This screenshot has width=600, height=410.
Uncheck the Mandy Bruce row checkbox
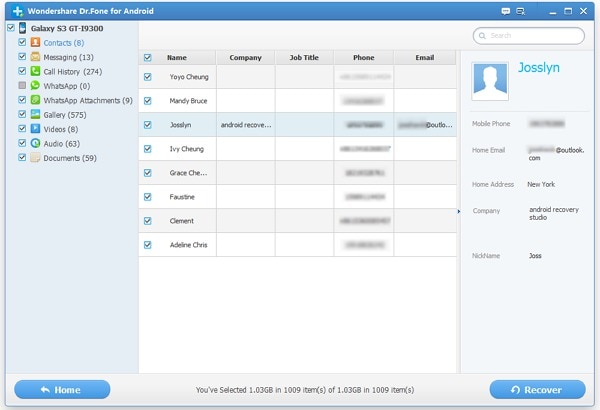click(x=147, y=101)
